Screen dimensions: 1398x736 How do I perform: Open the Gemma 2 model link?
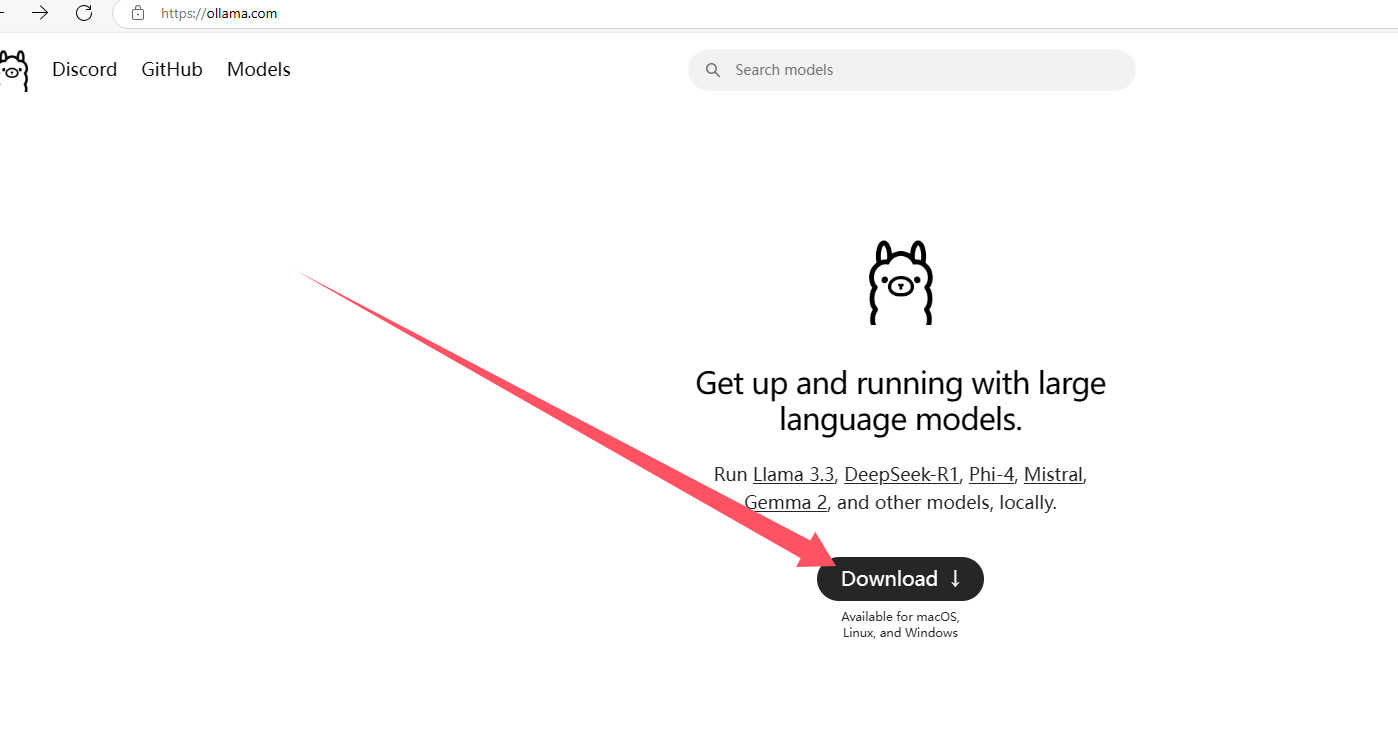786,502
